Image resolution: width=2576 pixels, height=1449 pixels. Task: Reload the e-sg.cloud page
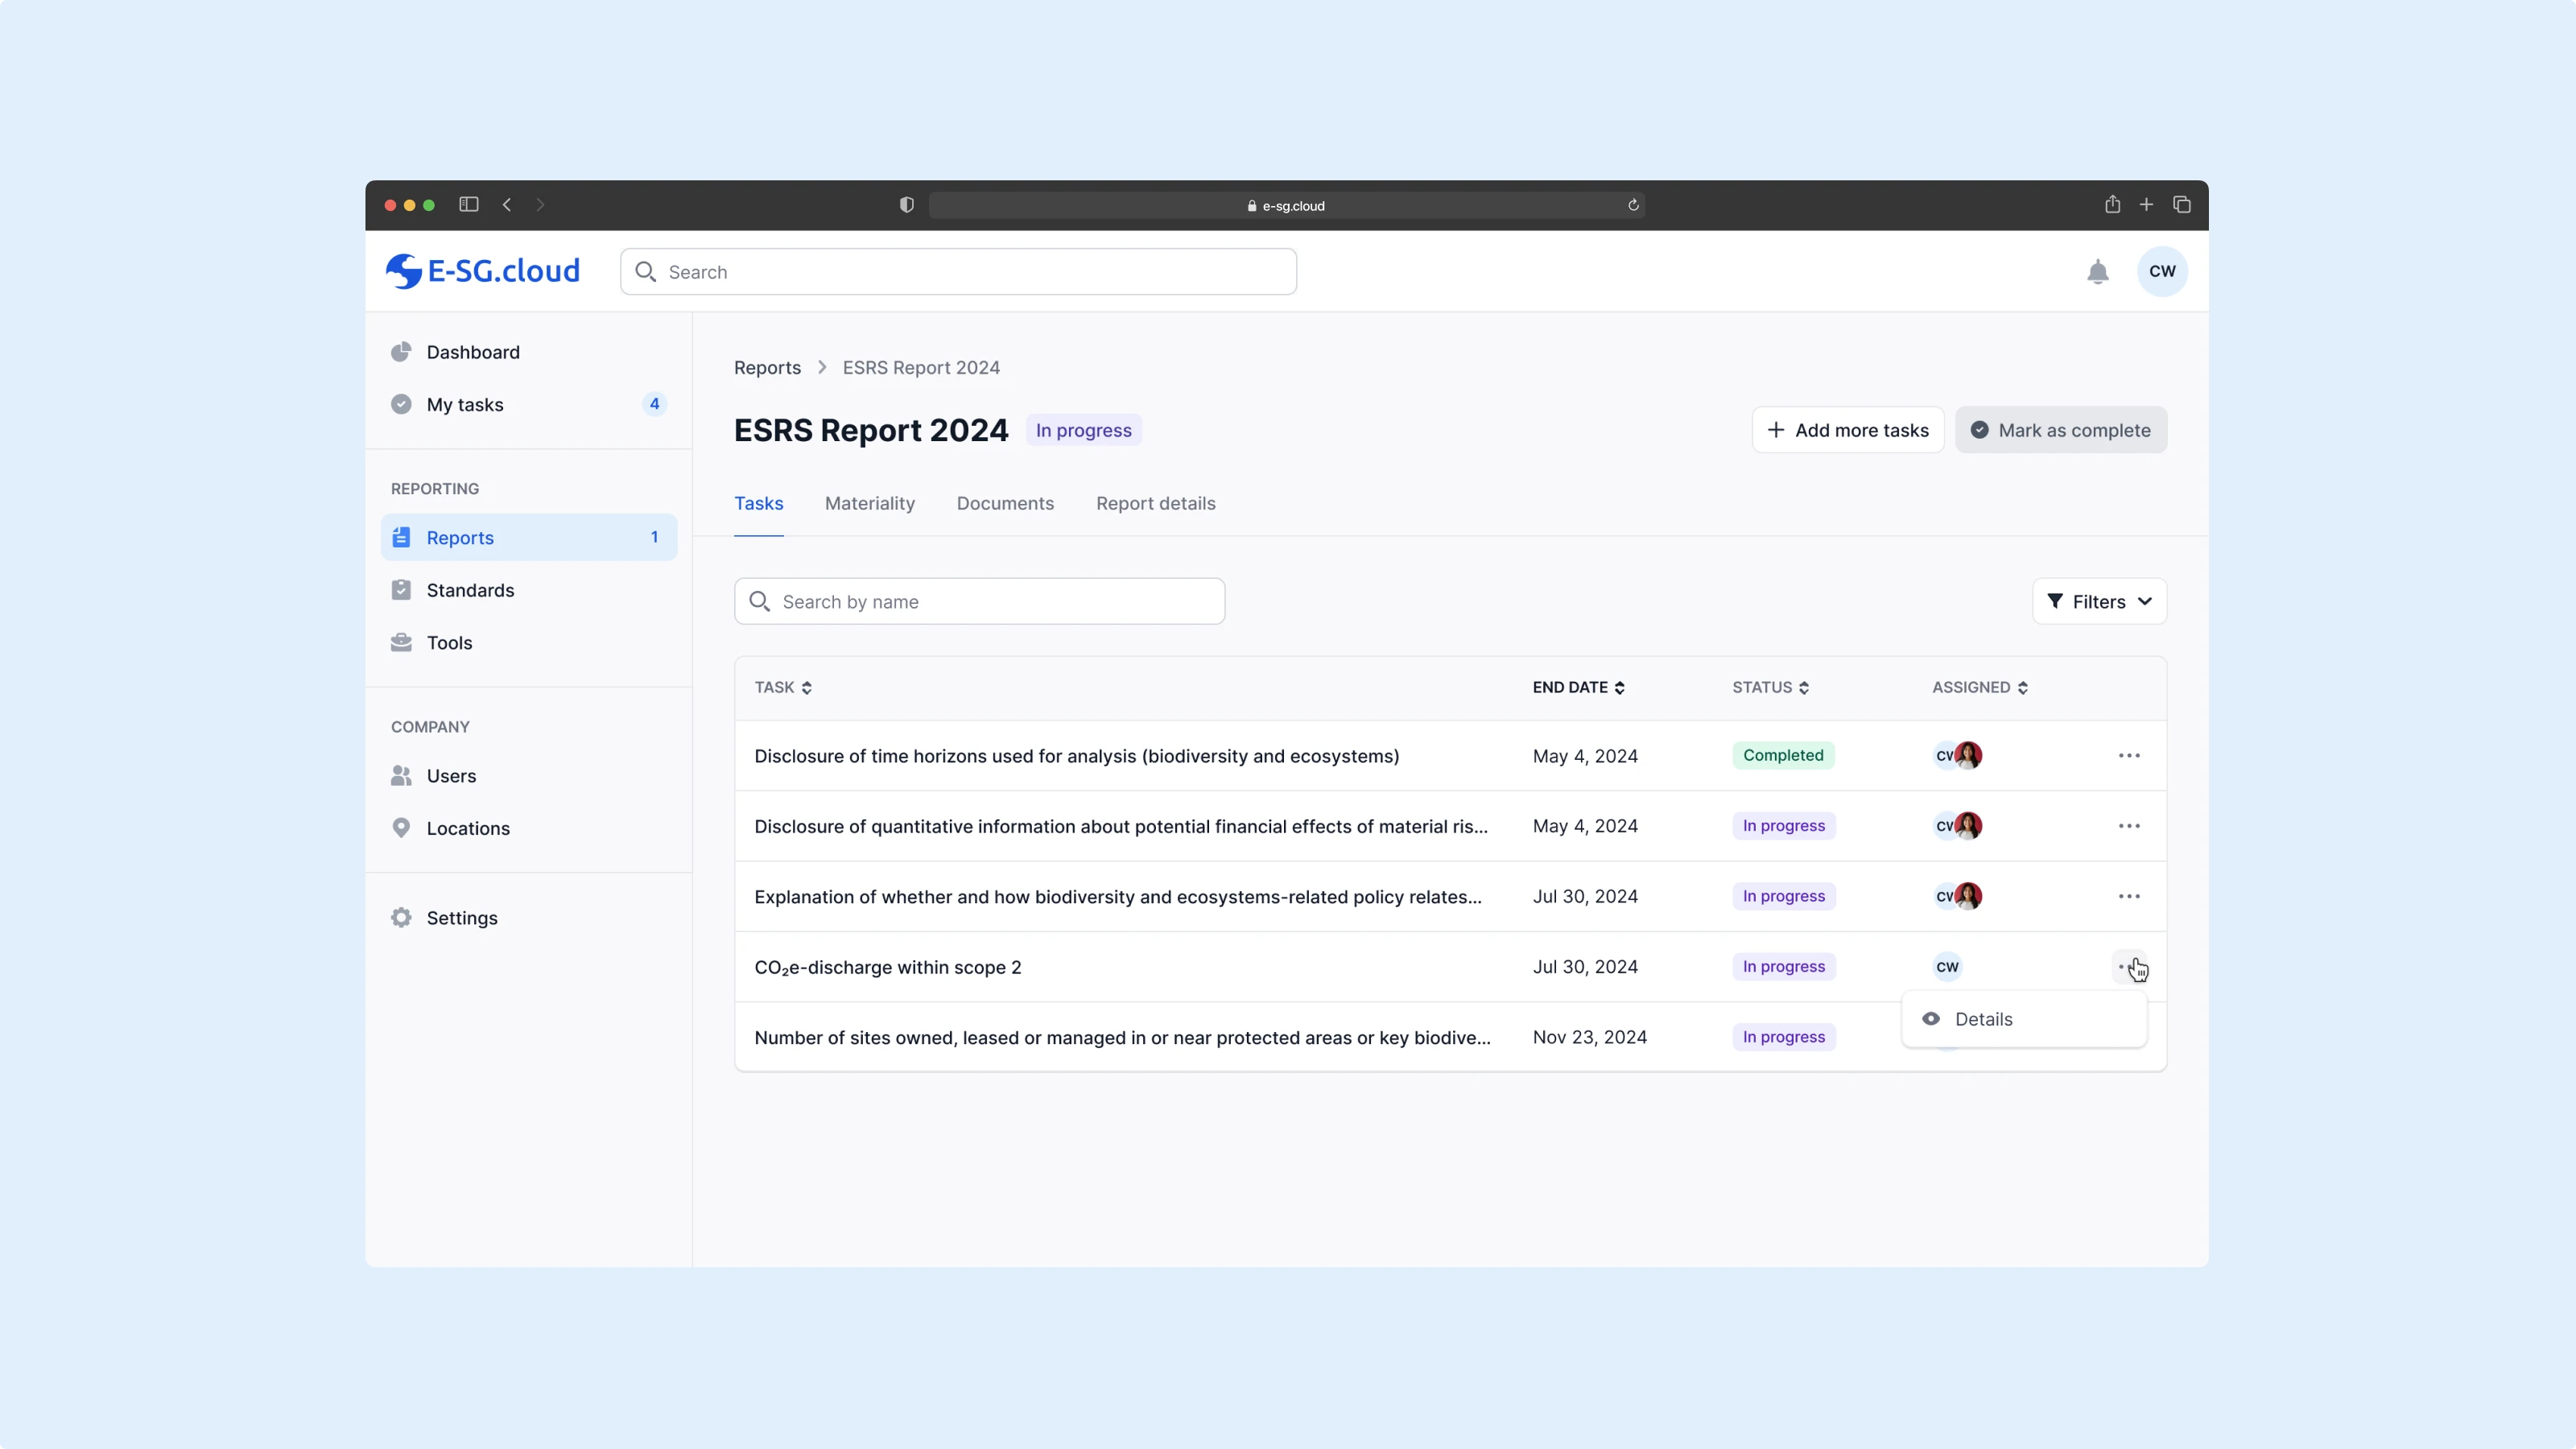coord(1633,205)
